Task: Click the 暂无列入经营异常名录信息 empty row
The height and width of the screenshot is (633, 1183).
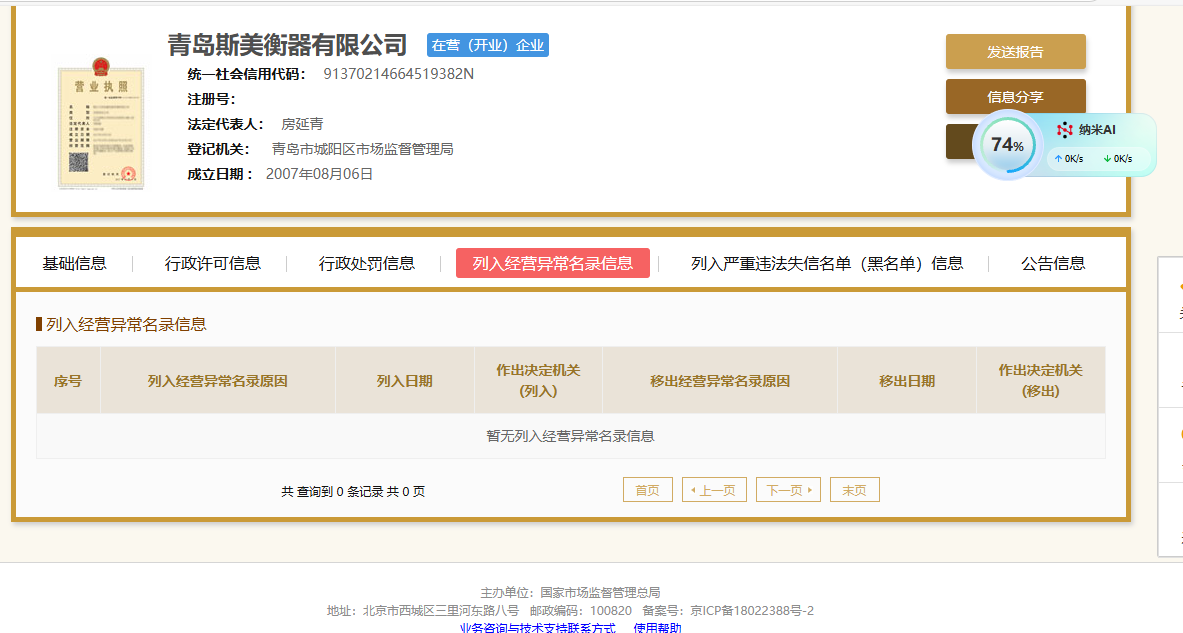Action: pos(570,436)
